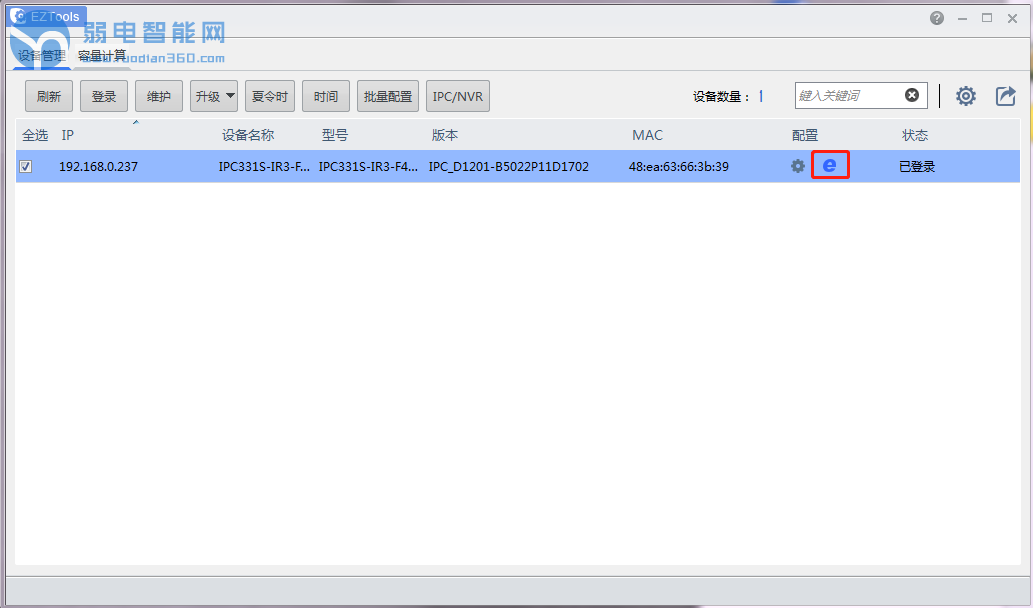Open the 维护 maintenance button
This screenshot has width=1033, height=608.
(159, 97)
